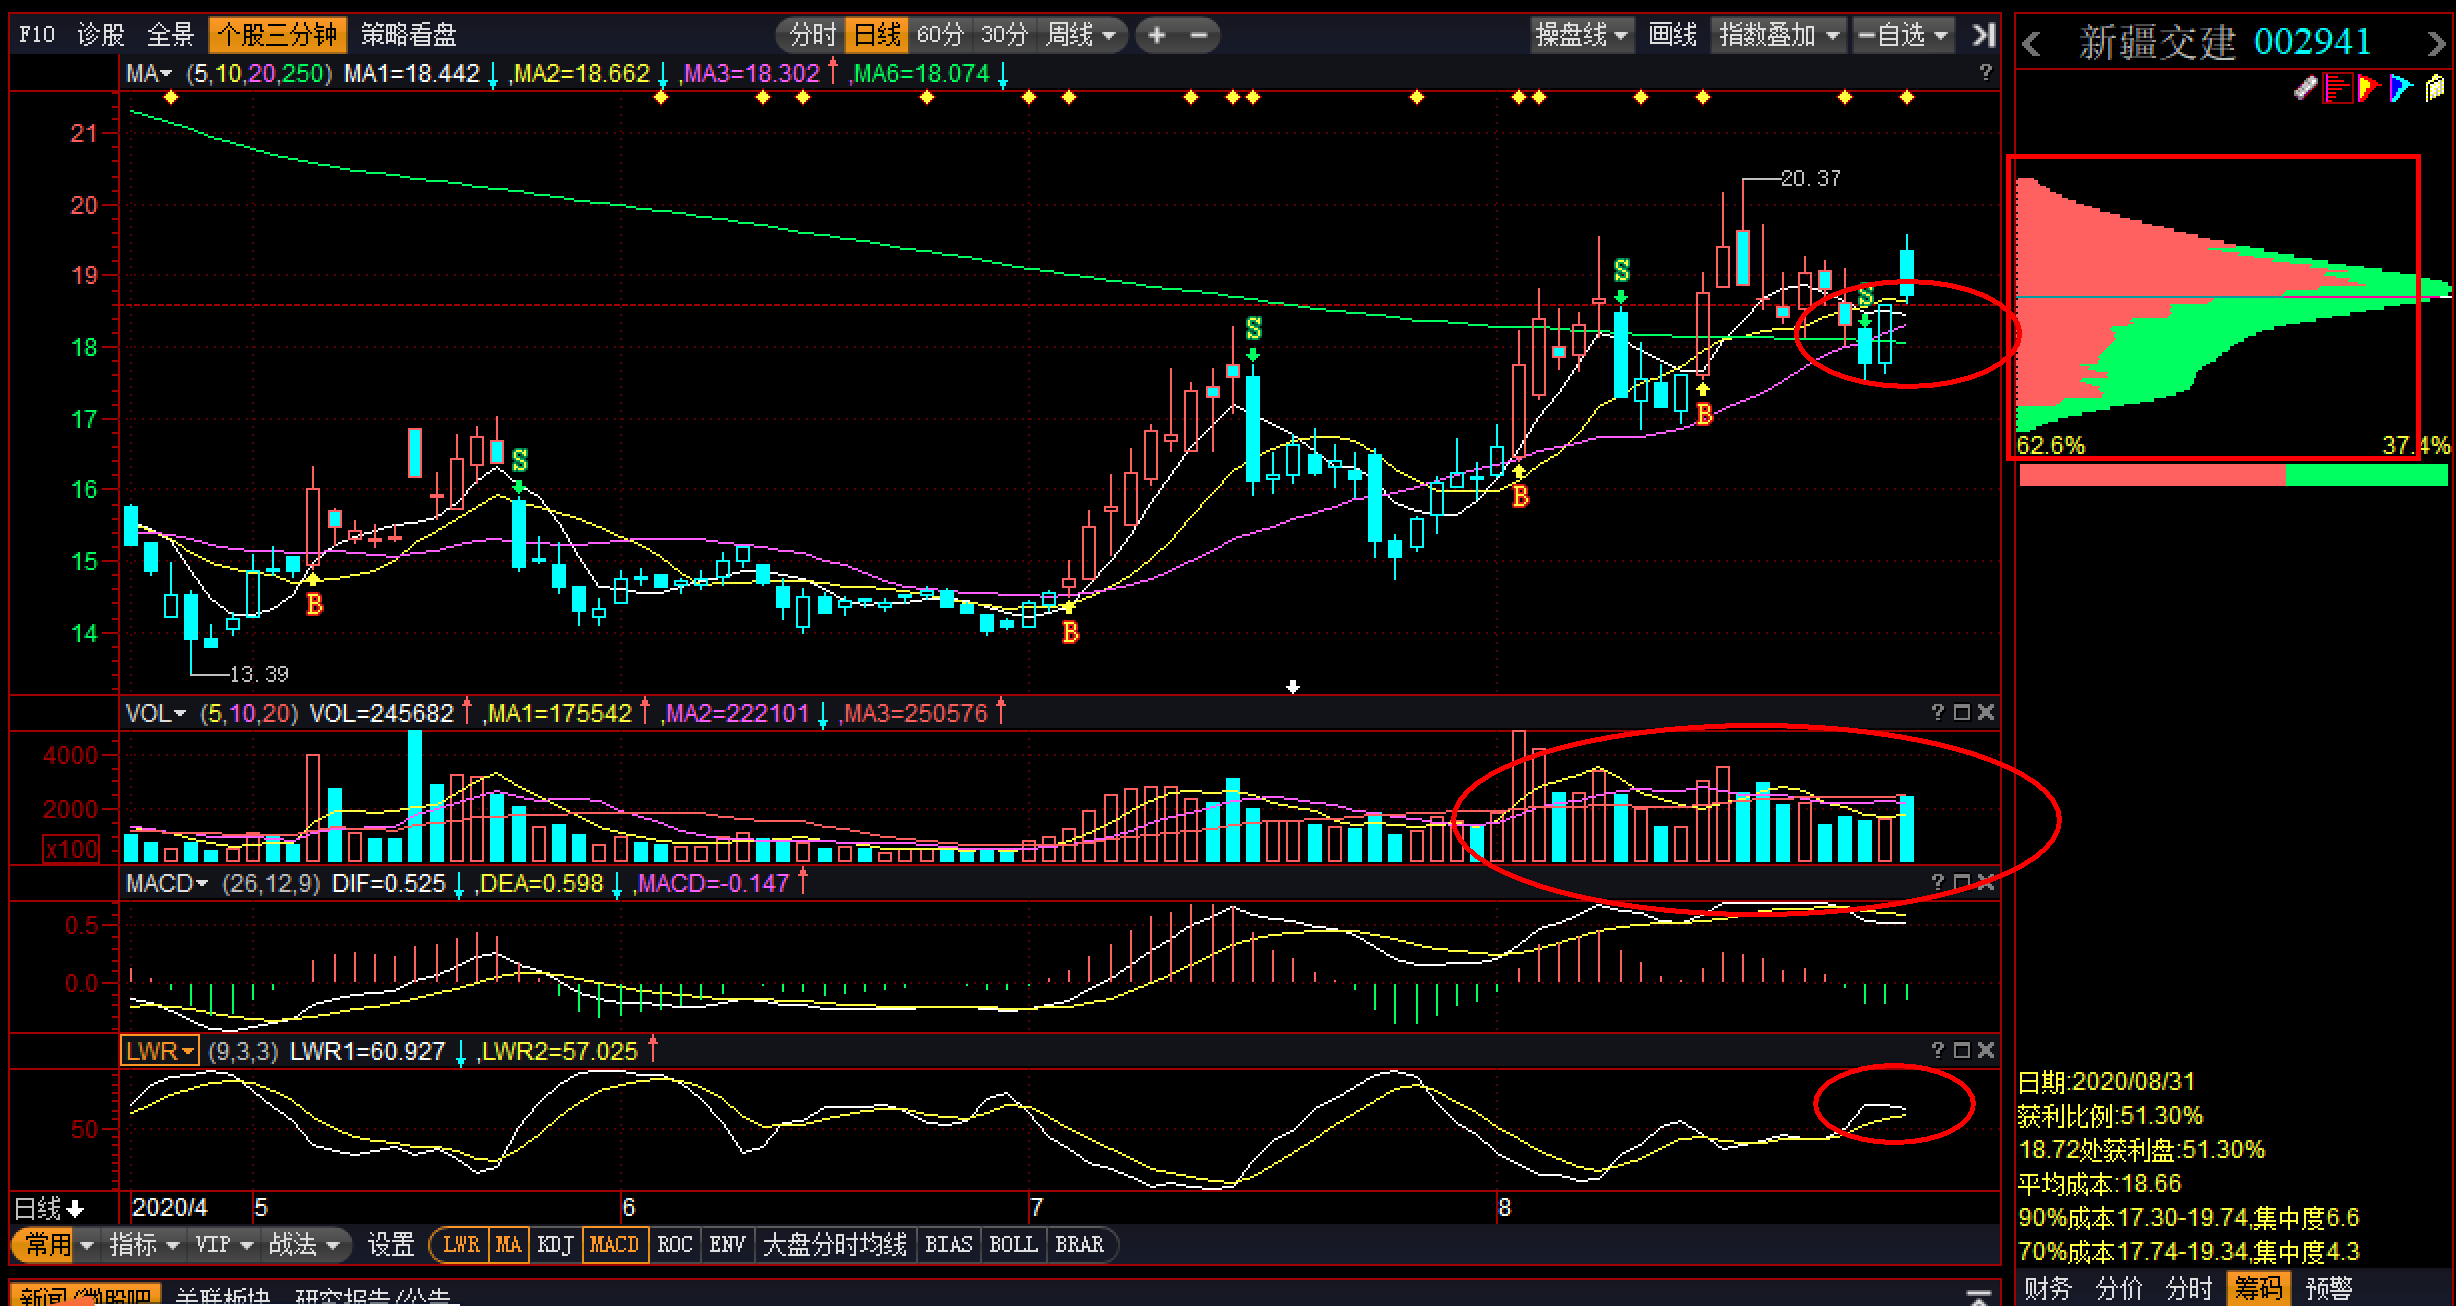This screenshot has height=1306, width=2456.
Task: Maximize the VOL sub-chart panel
Action: pos(1962,712)
